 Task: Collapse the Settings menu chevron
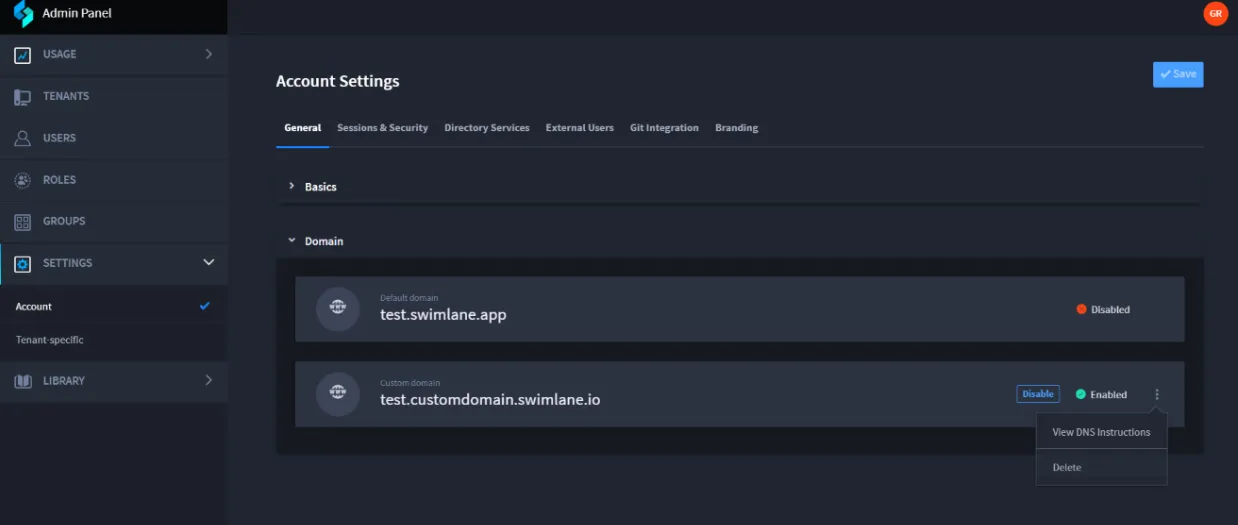(208, 262)
